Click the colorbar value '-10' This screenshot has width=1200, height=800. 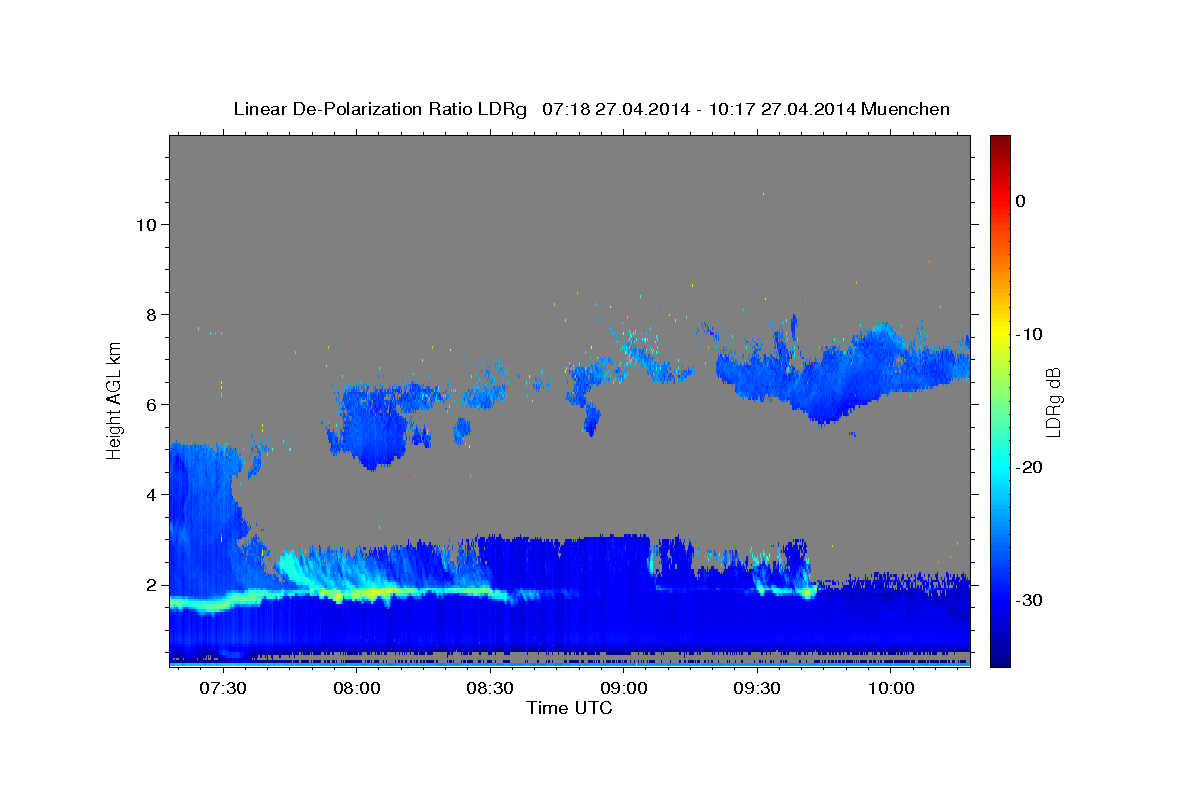tap(1030, 334)
